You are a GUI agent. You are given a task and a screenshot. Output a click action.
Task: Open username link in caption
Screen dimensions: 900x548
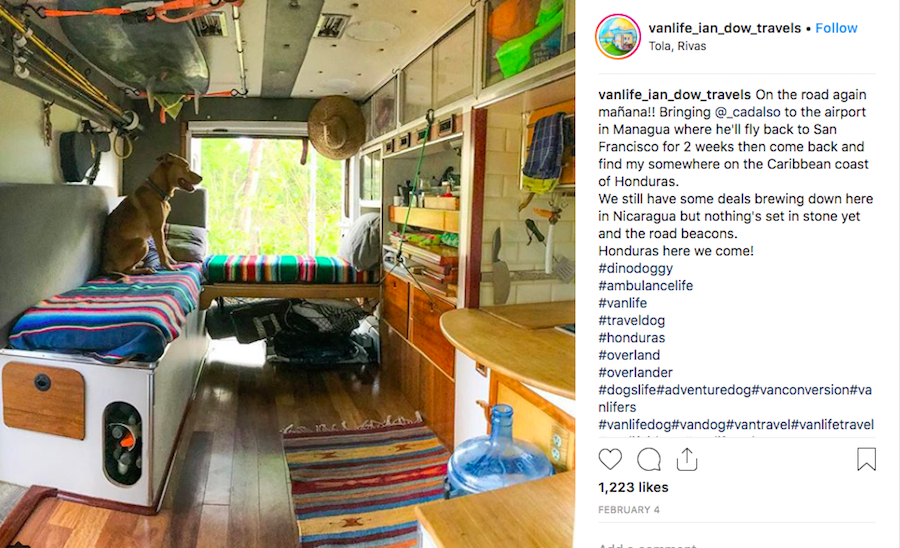(x=674, y=95)
